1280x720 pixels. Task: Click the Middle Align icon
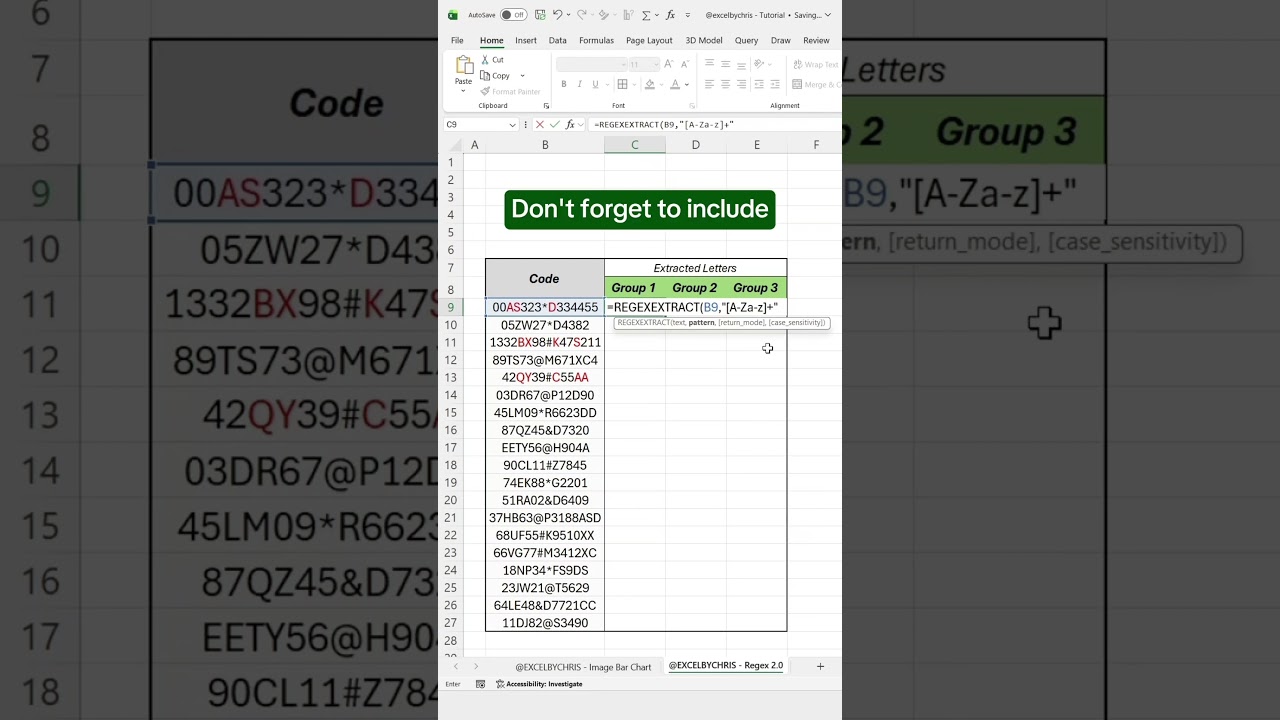725,64
